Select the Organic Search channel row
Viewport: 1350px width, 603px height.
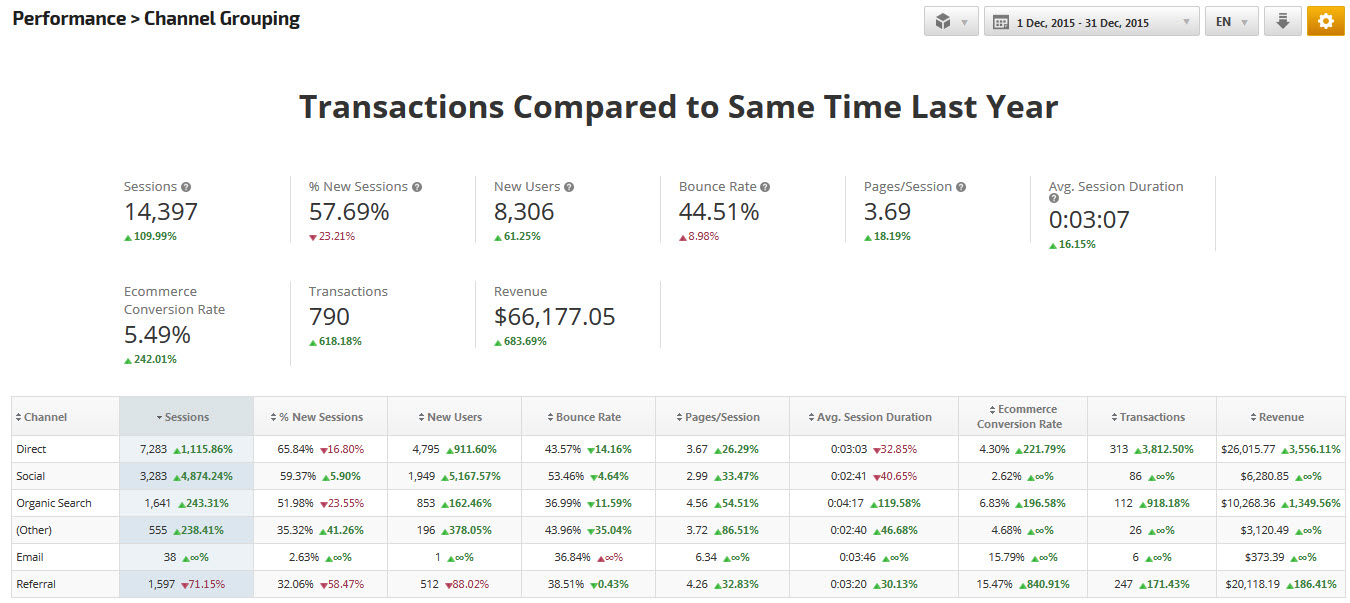coord(53,503)
